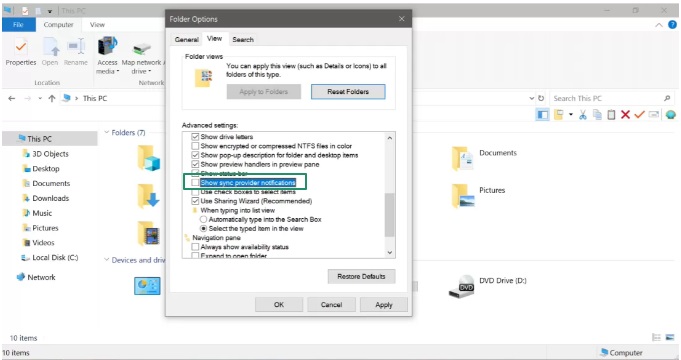Enable Show sync provider notifications checkbox
This screenshot has height=360, width=681.
195,182
